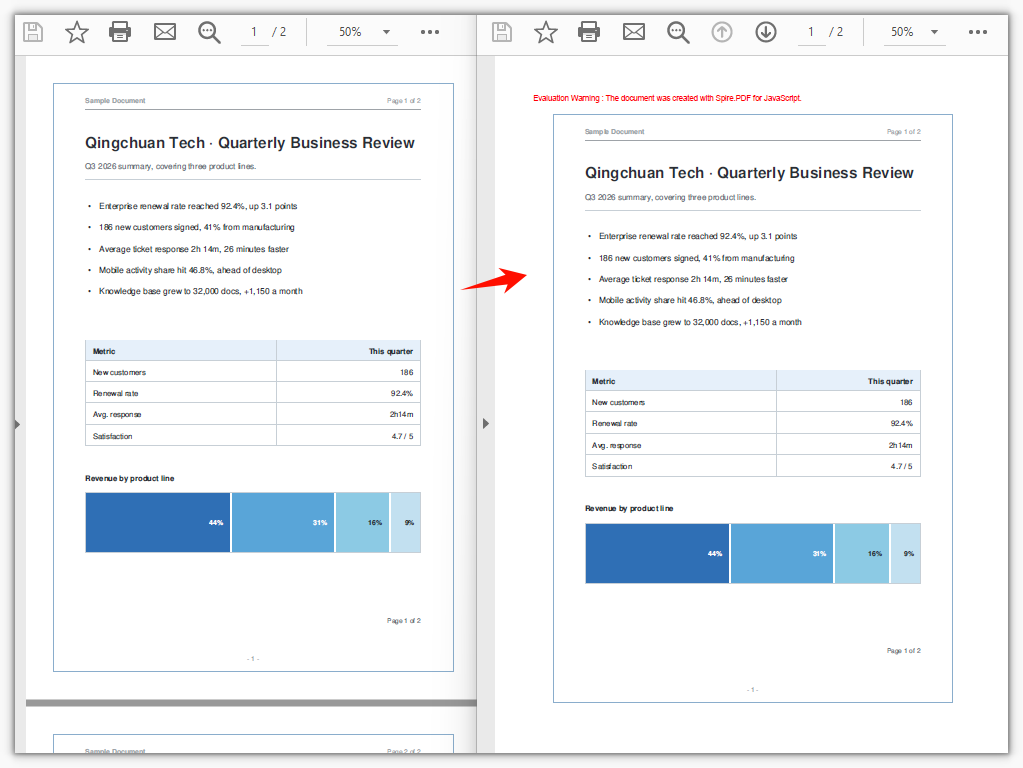
Task: Bookmark with the star icon in right viewer
Action: [x=546, y=32]
